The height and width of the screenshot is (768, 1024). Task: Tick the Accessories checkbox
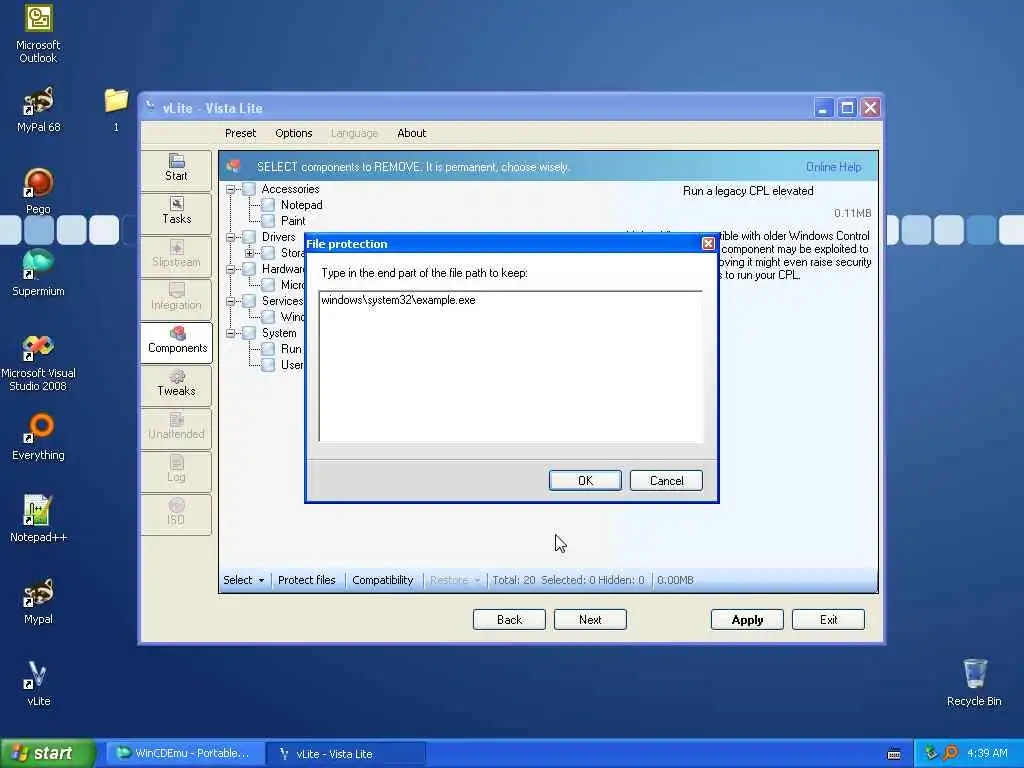point(249,189)
